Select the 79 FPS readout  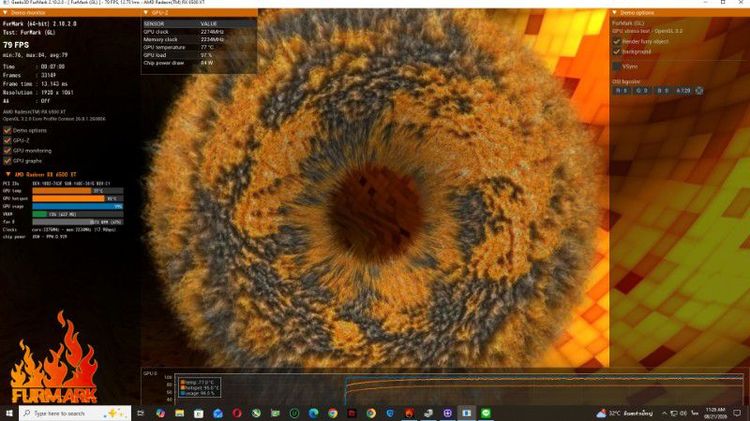16,45
